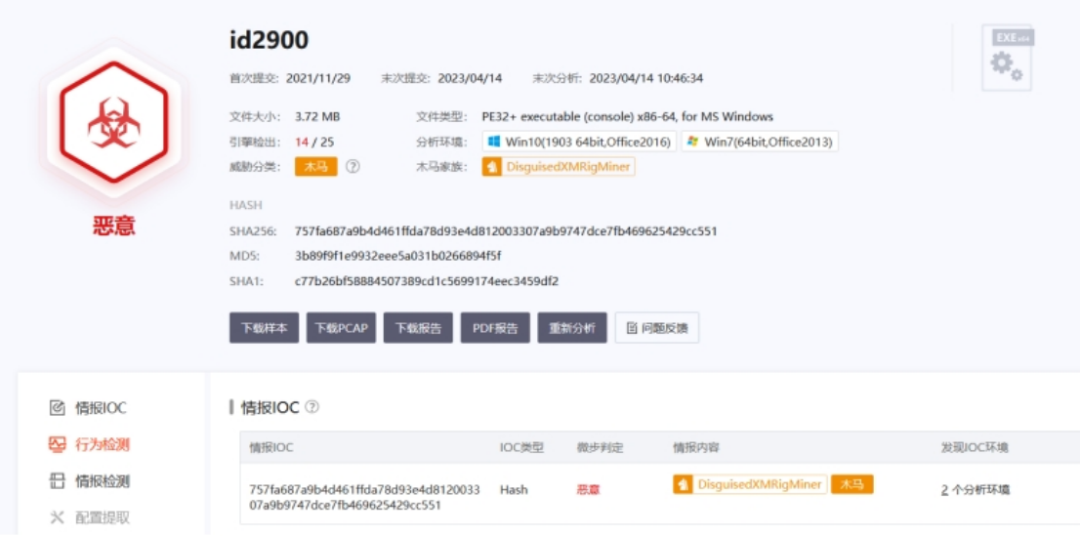Viewport: 1080px width, 536px height.
Task: Click the DisguisedXMRigMiner family tag in file details
Action: coord(559,167)
